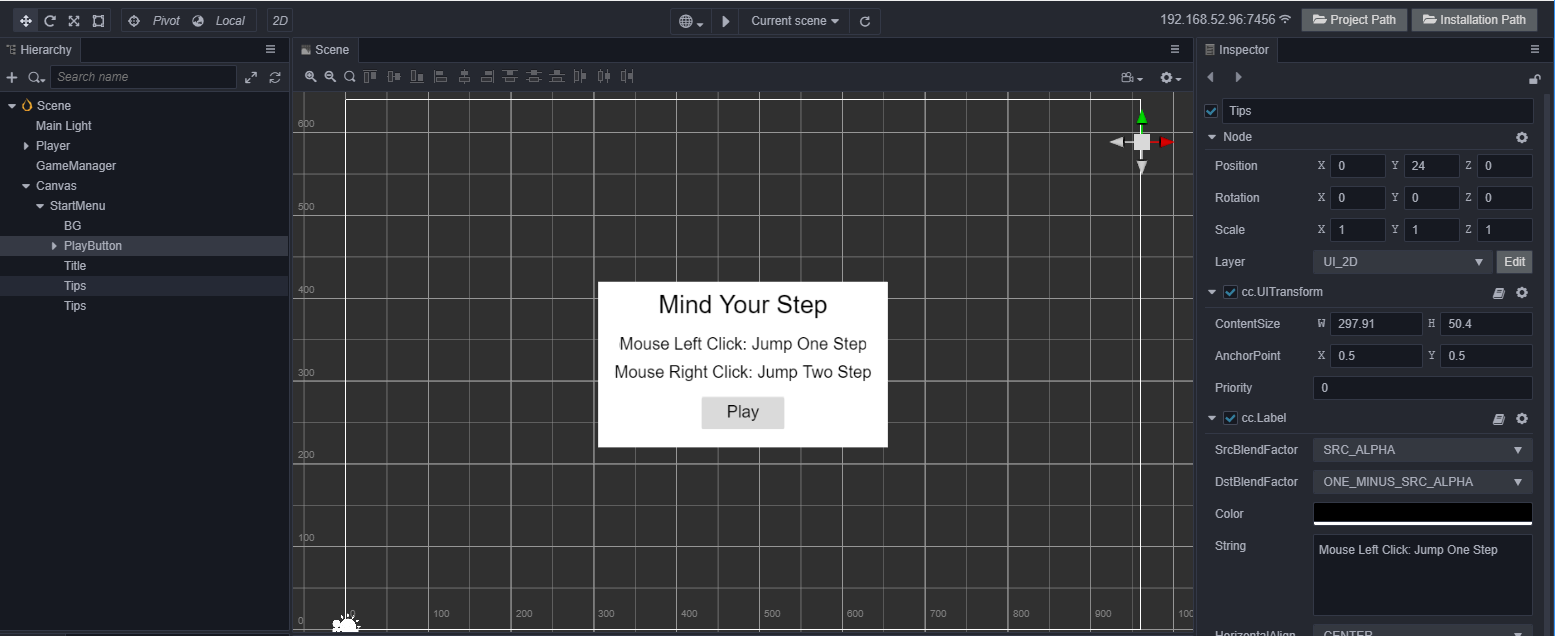Refresh the Hierarchy panel
The image size is (1555, 636).
(x=275, y=77)
